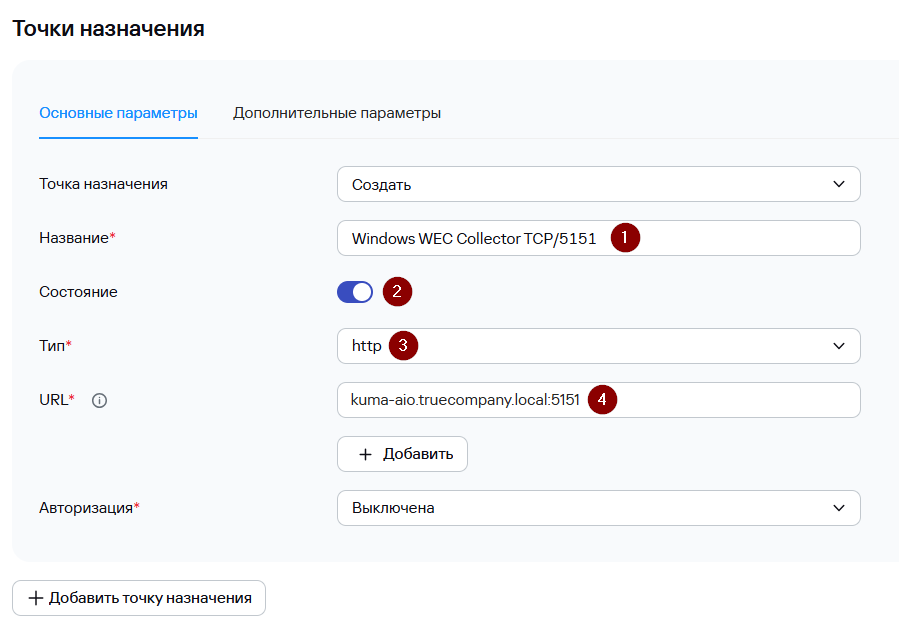Click the Состояние label text
Image resolution: width=899 pixels, height=630 pixels.
point(78,292)
